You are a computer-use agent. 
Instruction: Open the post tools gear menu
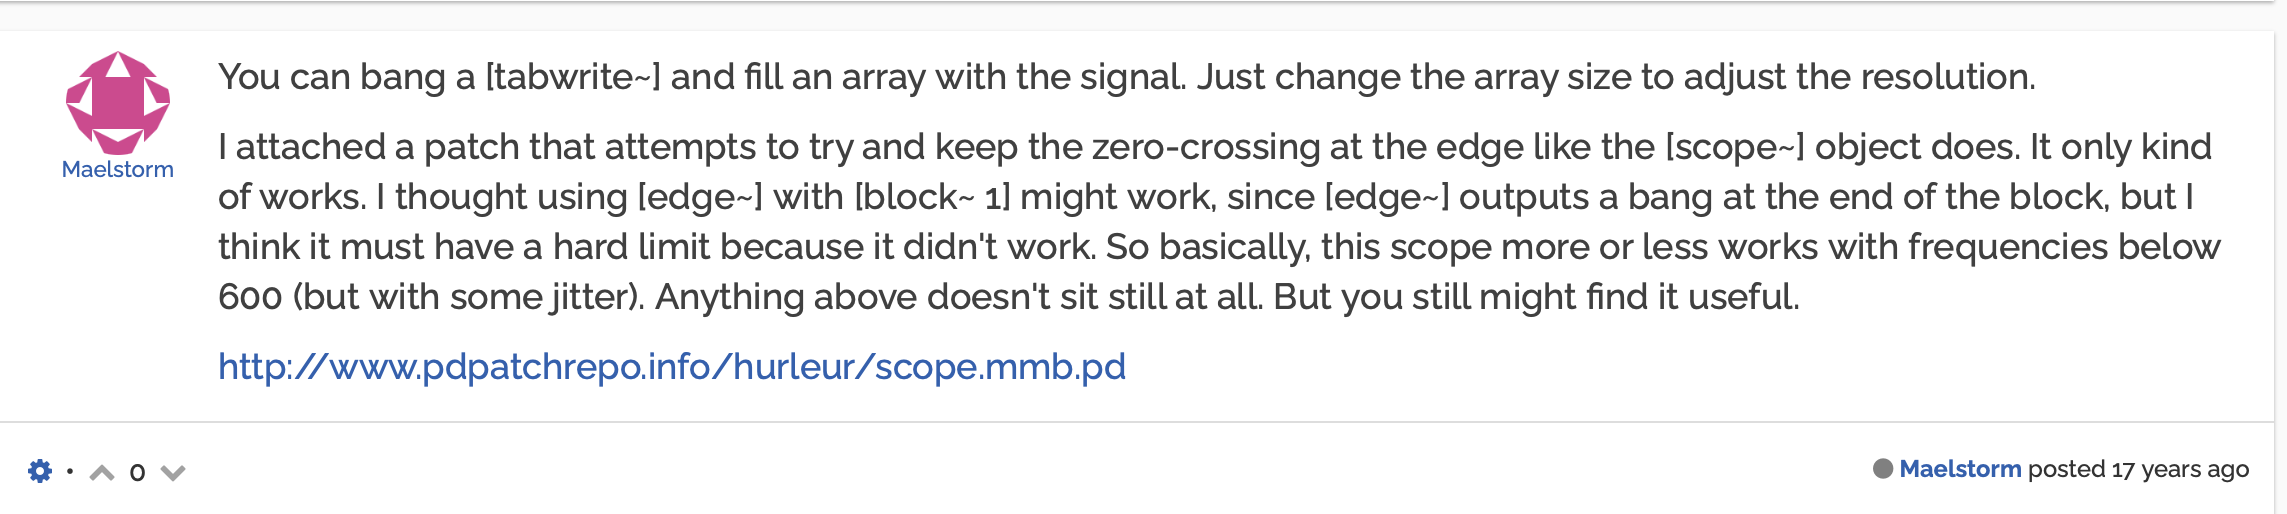click(x=40, y=471)
